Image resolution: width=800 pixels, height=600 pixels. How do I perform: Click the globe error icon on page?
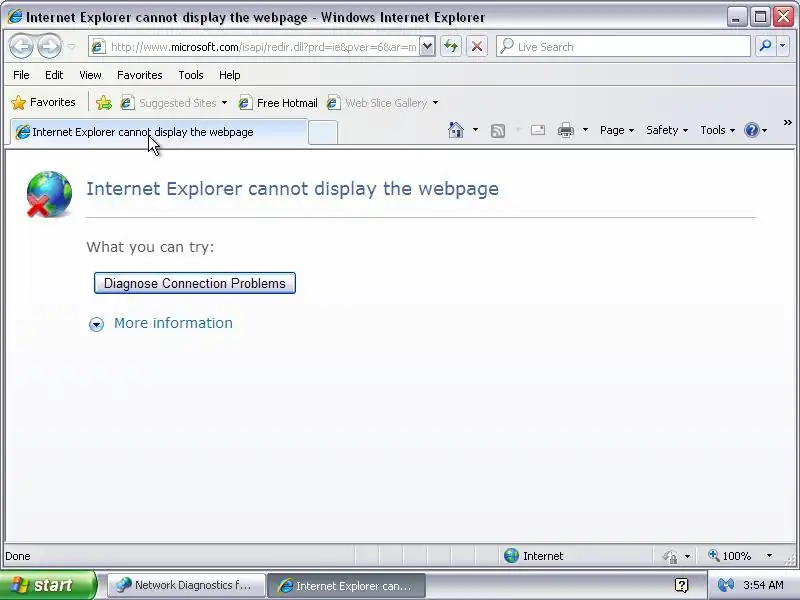[49, 194]
